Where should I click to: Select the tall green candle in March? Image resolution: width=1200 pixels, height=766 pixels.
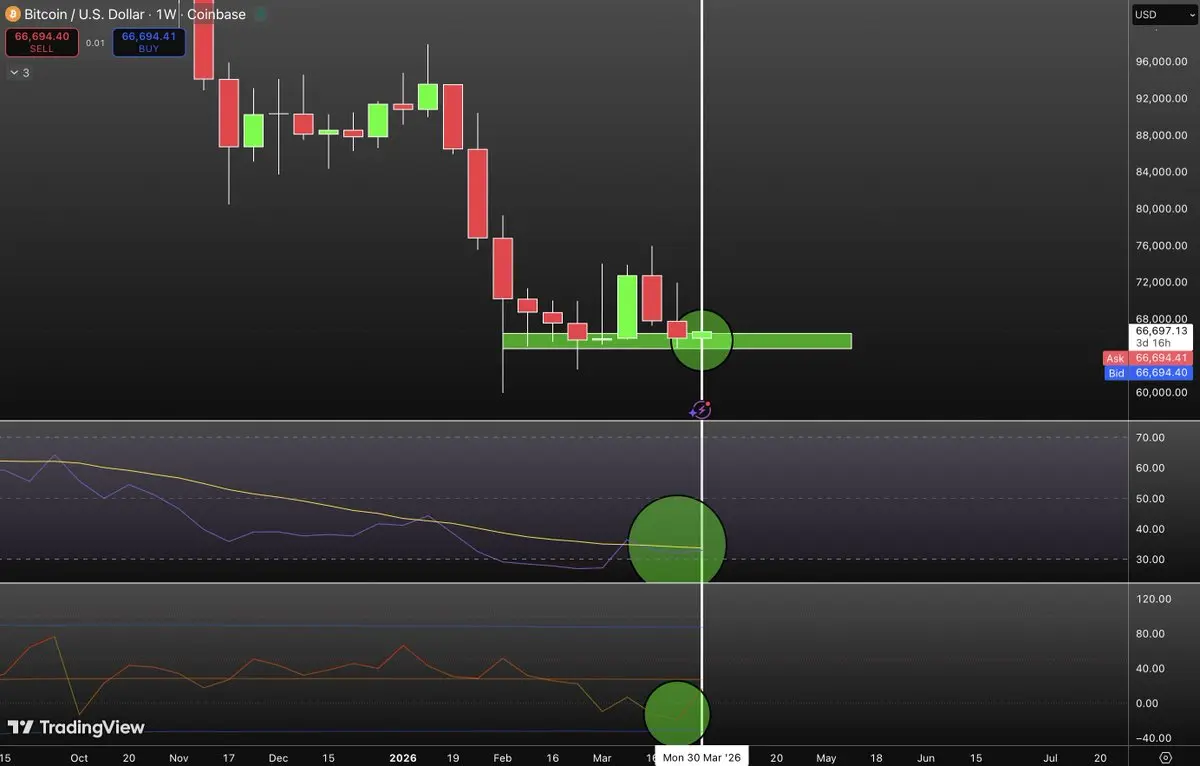(x=627, y=307)
